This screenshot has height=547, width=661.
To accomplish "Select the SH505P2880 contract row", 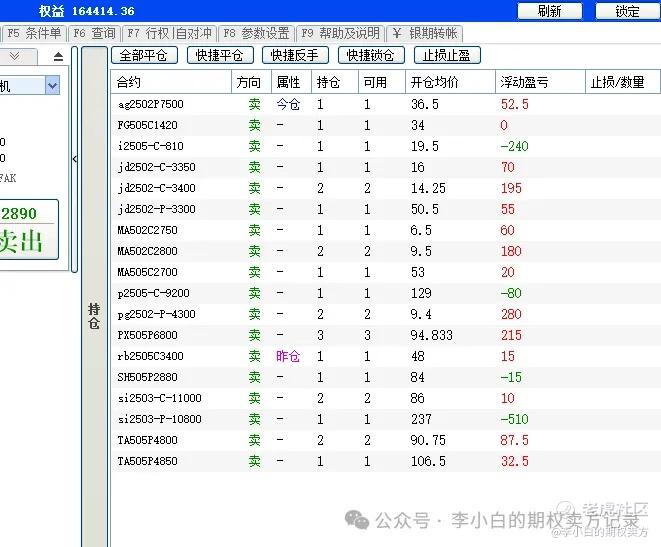I will (x=385, y=377).
